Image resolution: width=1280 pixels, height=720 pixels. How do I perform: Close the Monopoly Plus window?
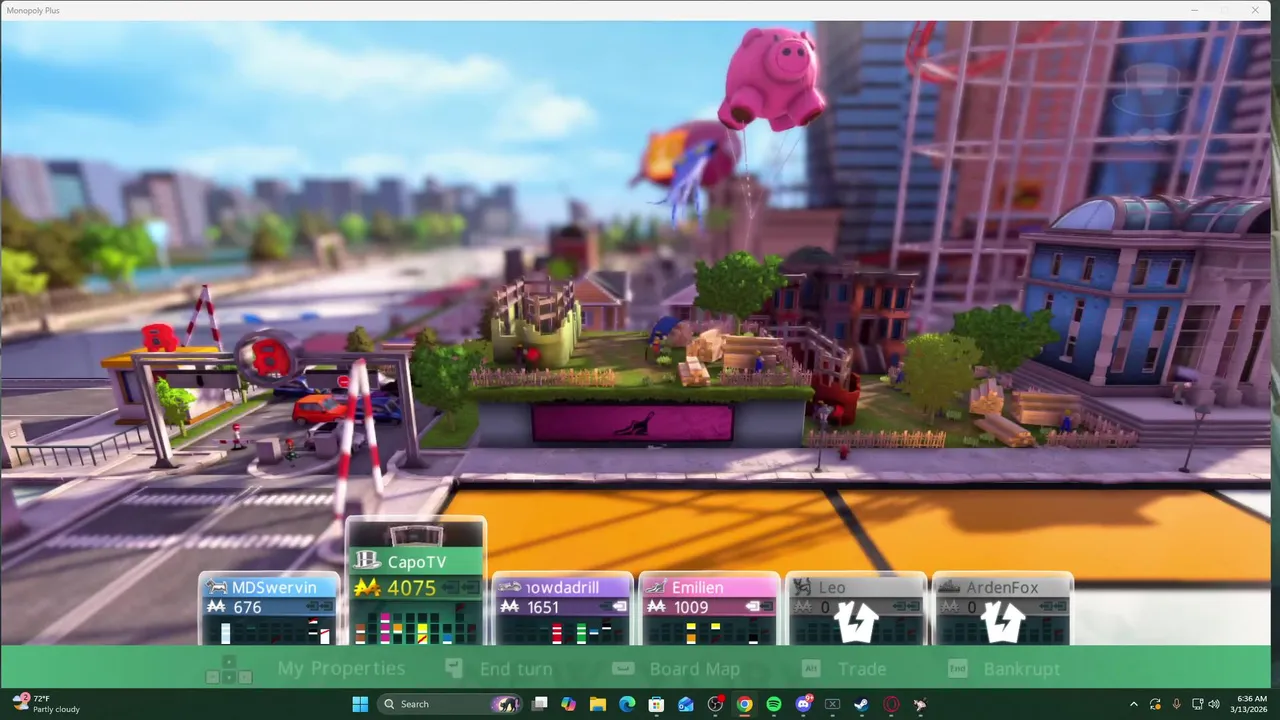point(1255,10)
